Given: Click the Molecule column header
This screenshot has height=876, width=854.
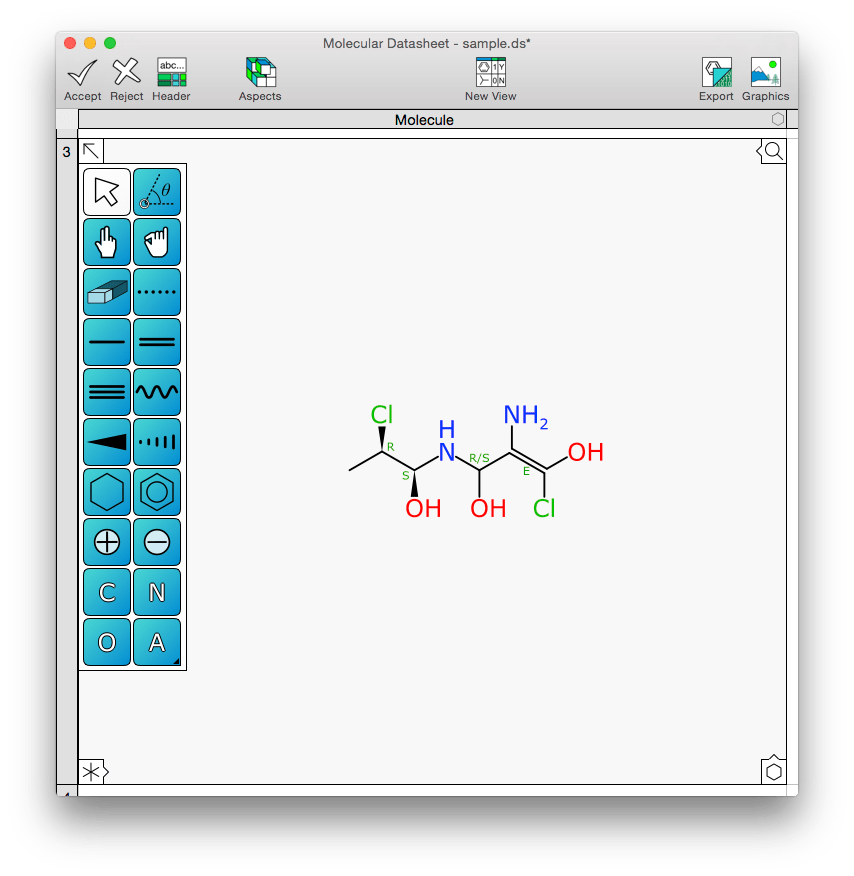Looking at the screenshot, I should click(x=424, y=120).
